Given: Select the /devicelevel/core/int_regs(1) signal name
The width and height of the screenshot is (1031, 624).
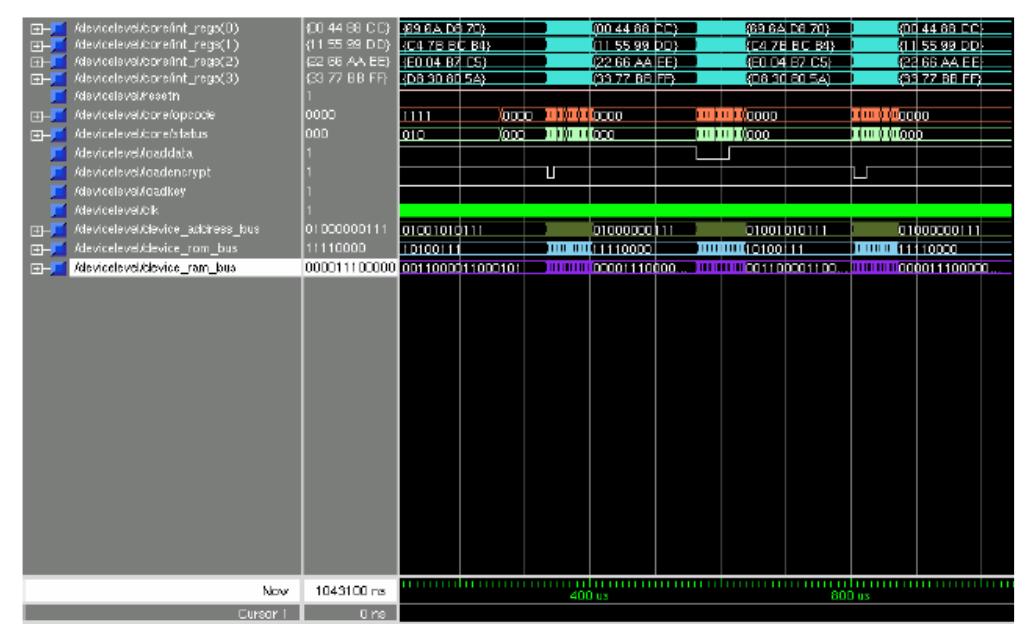Looking at the screenshot, I should pyautogui.click(x=156, y=45).
